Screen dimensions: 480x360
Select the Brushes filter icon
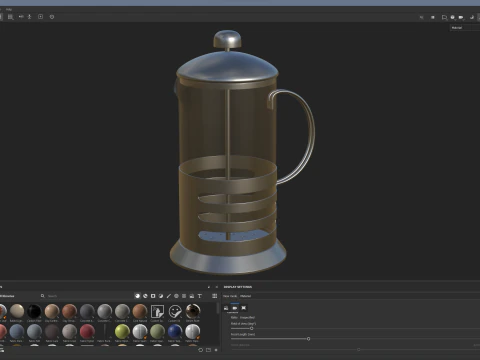coord(169,296)
